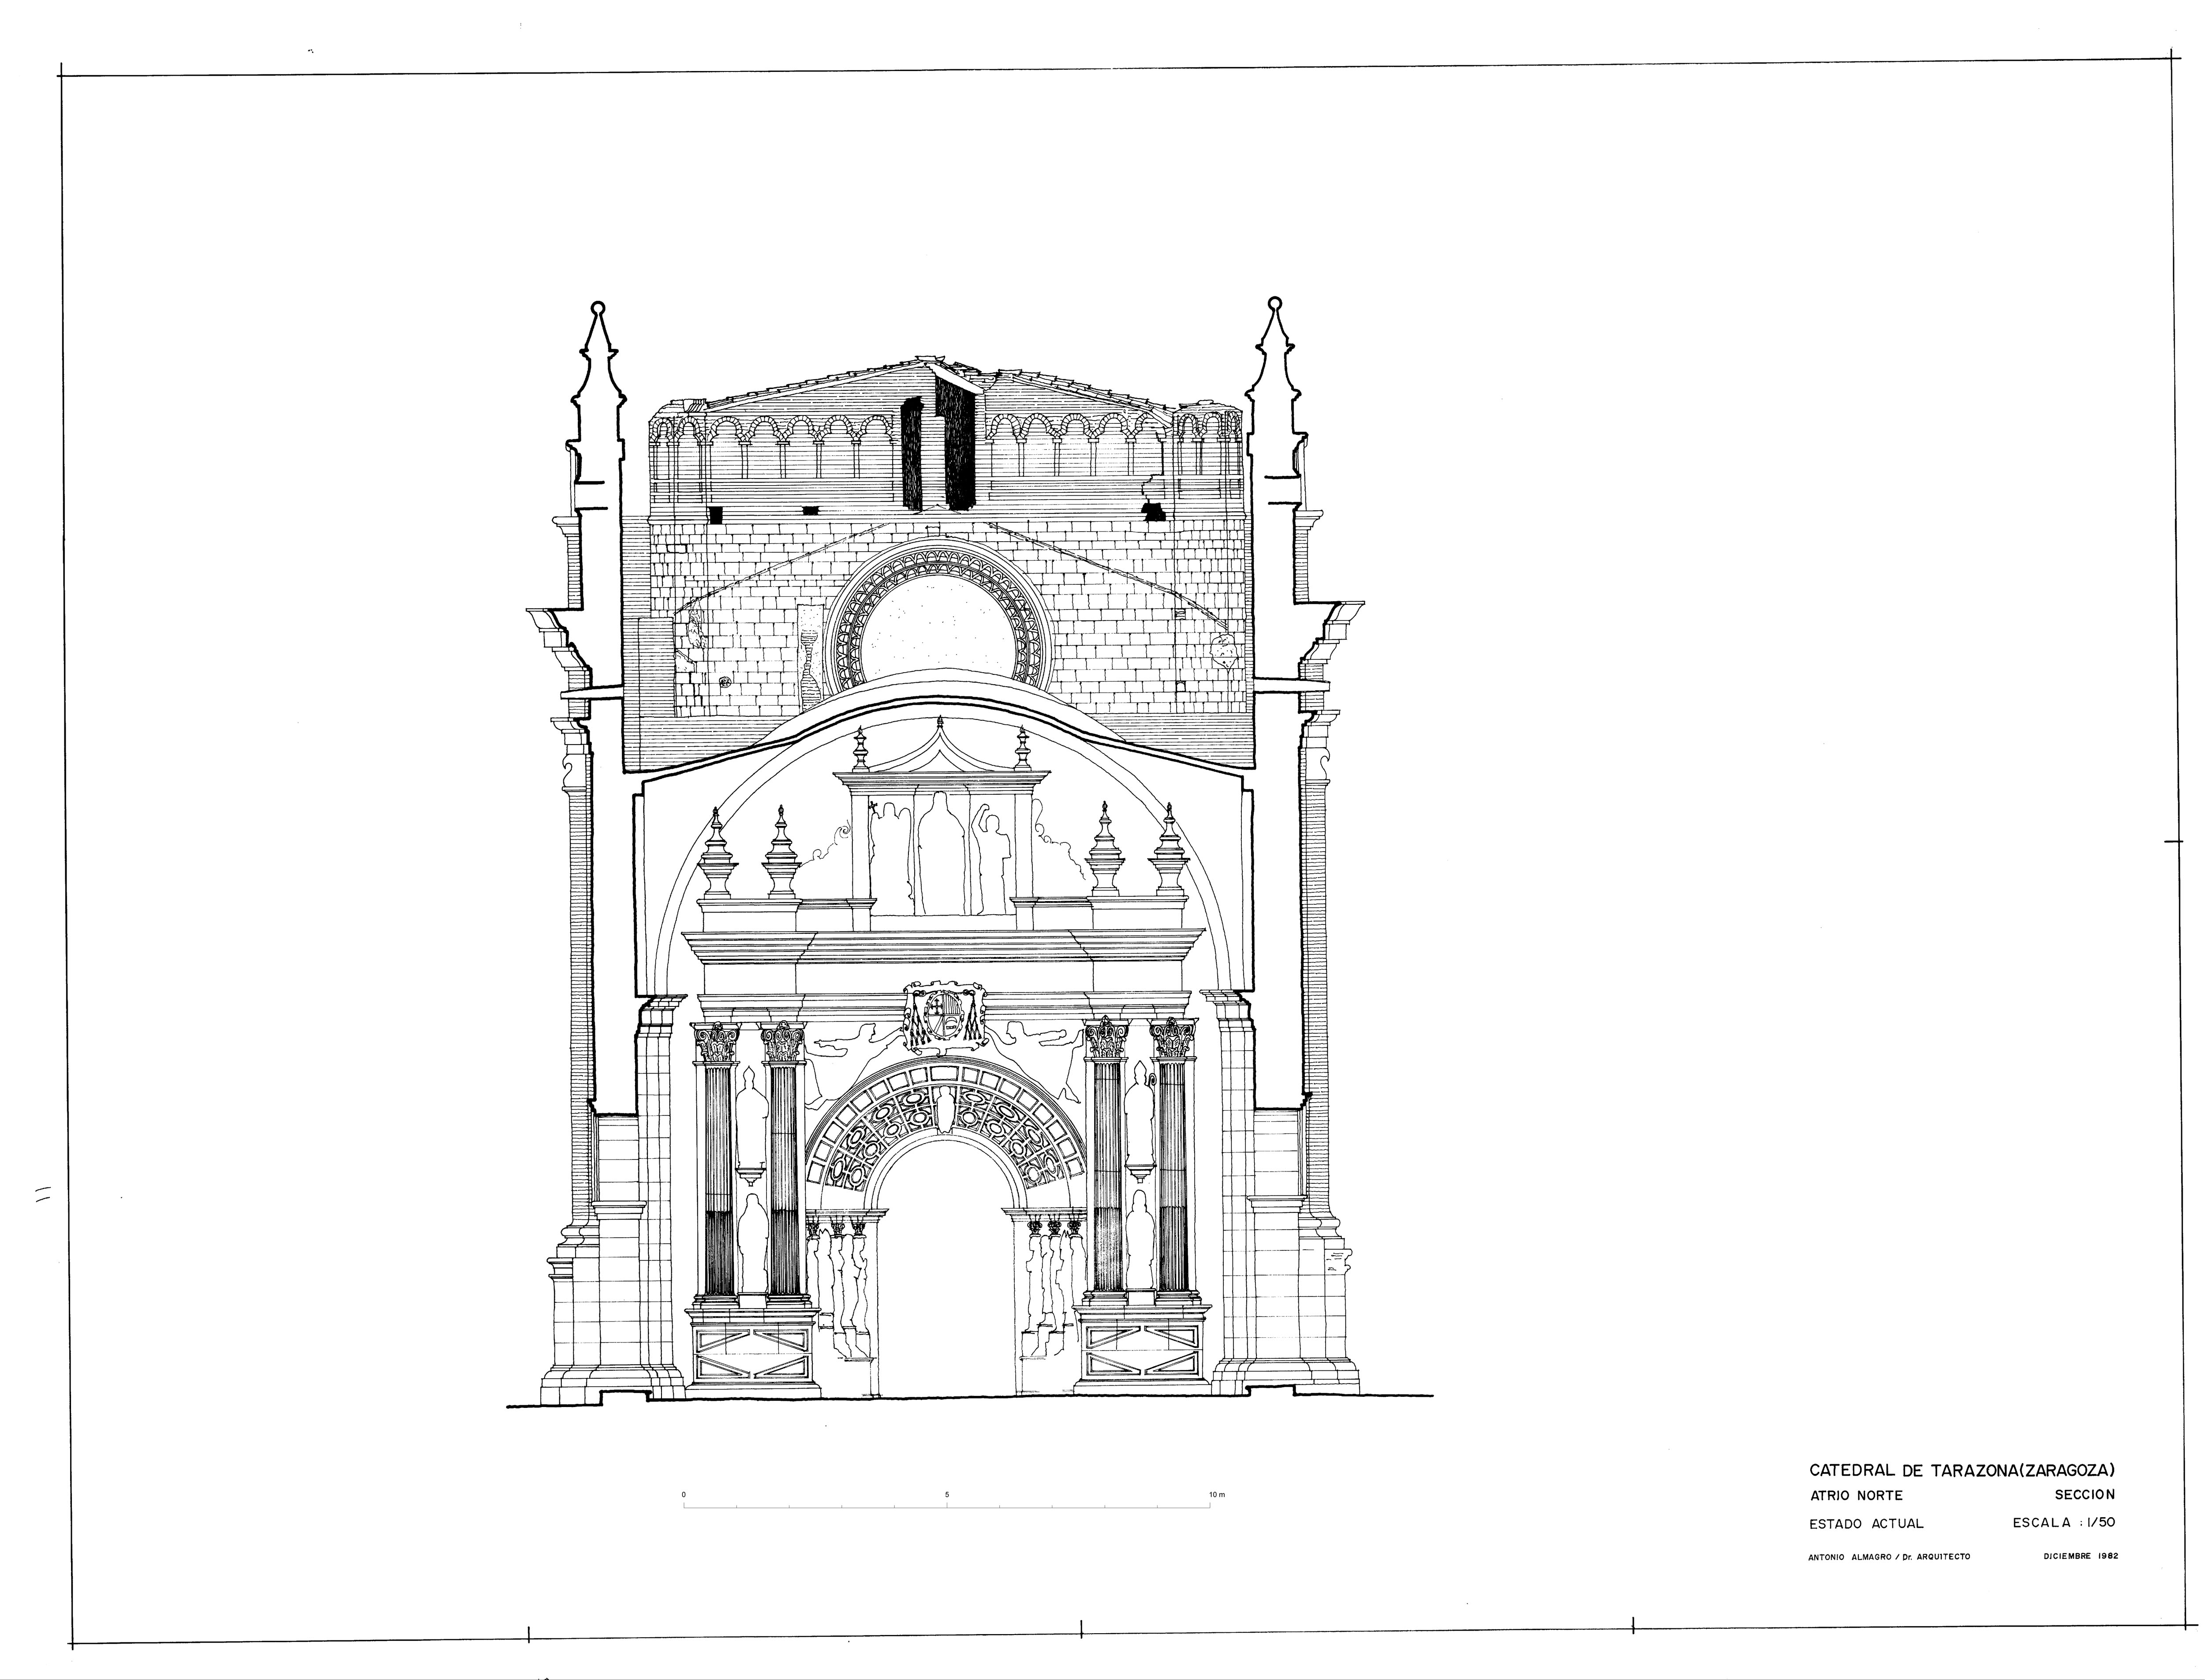This screenshot has height=1680, width=2205.
Task: Click the left pinnacle's ball finial
Action: (598, 308)
